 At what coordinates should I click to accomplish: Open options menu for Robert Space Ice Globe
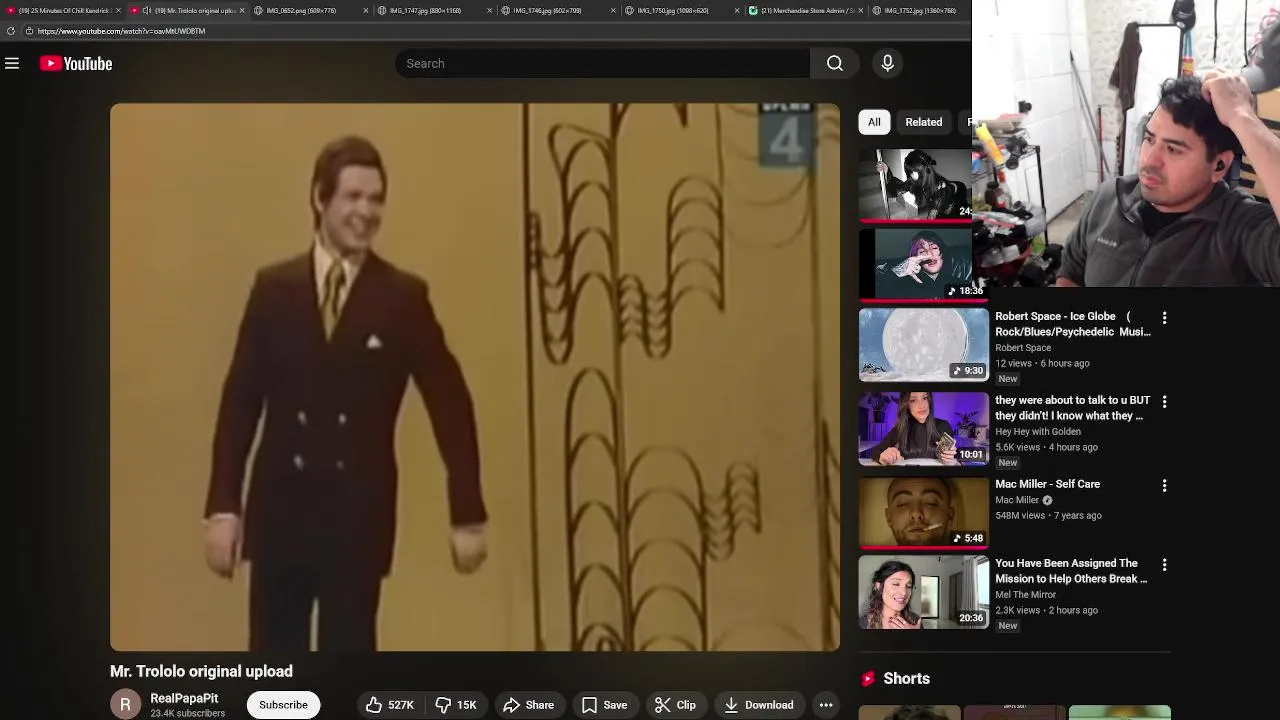click(x=1164, y=318)
